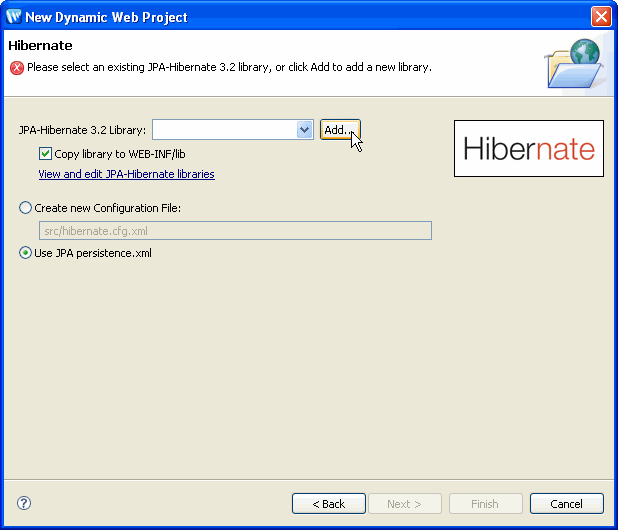Screen dimensions: 618x530
Task: Click the Add... button
Action: (340, 130)
